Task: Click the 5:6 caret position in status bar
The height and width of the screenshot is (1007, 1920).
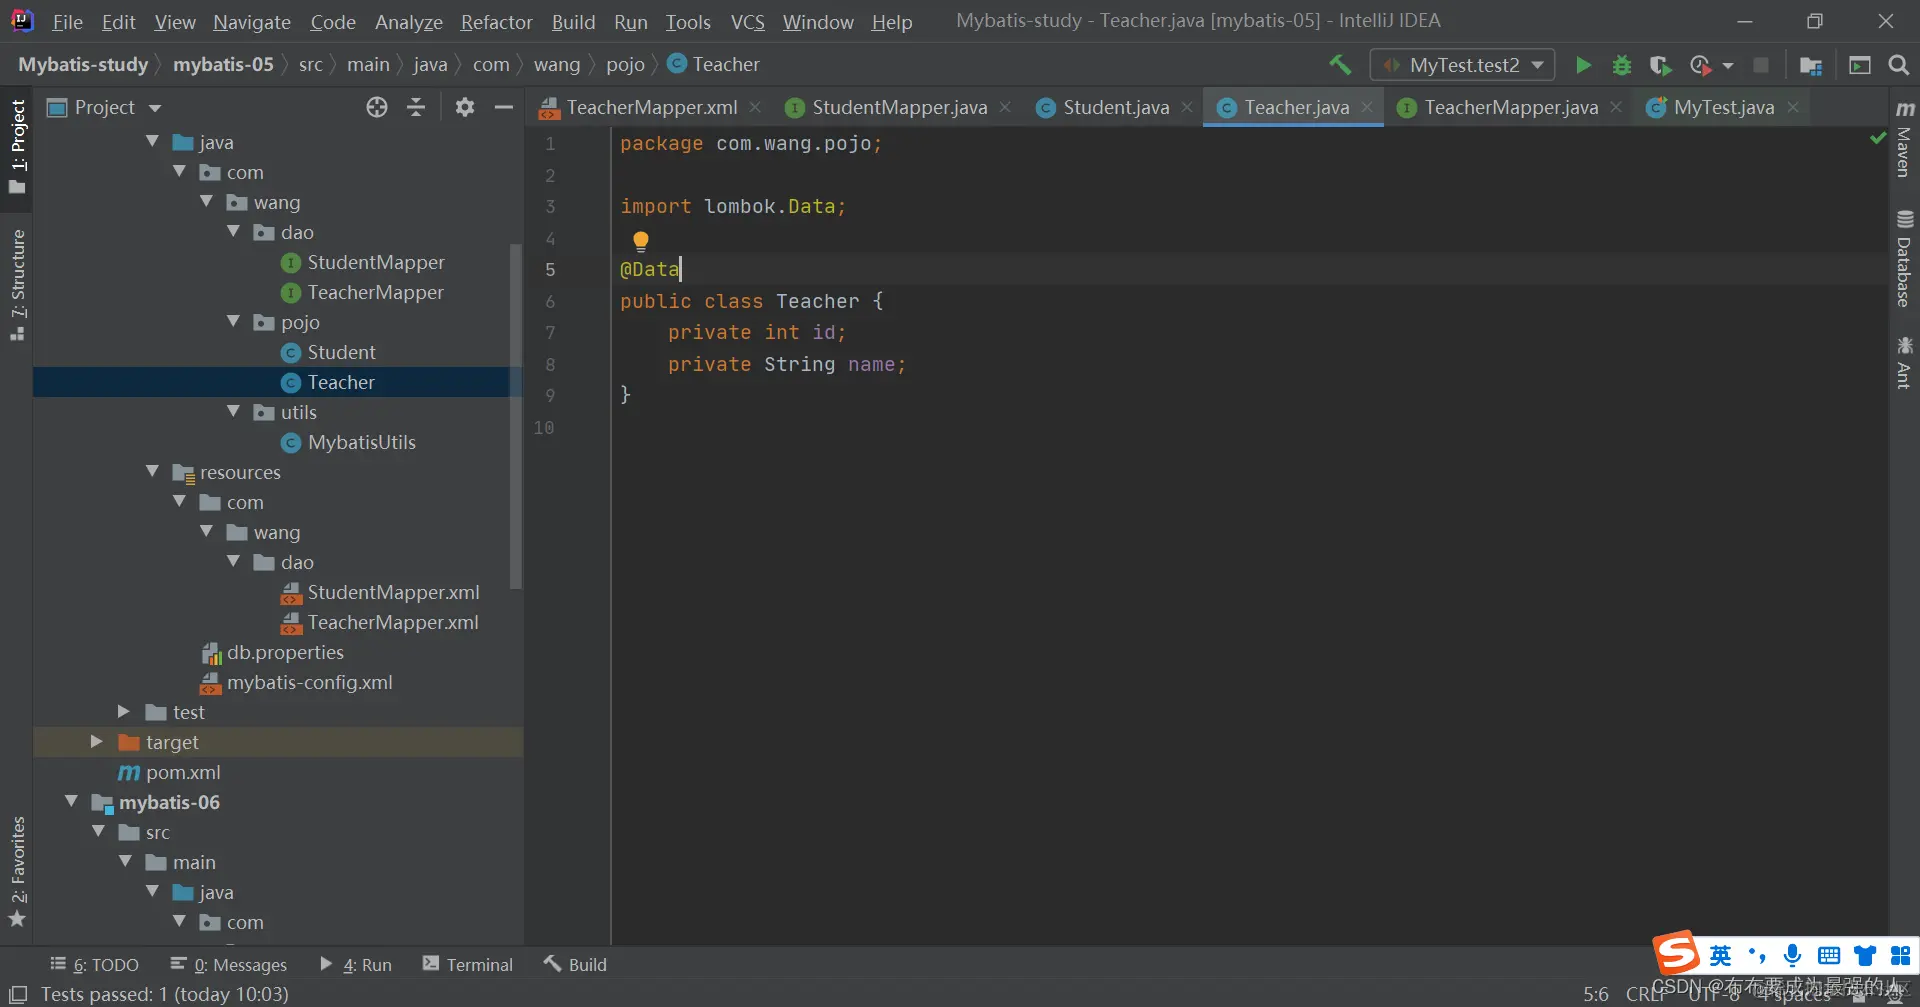Action: point(1596,994)
